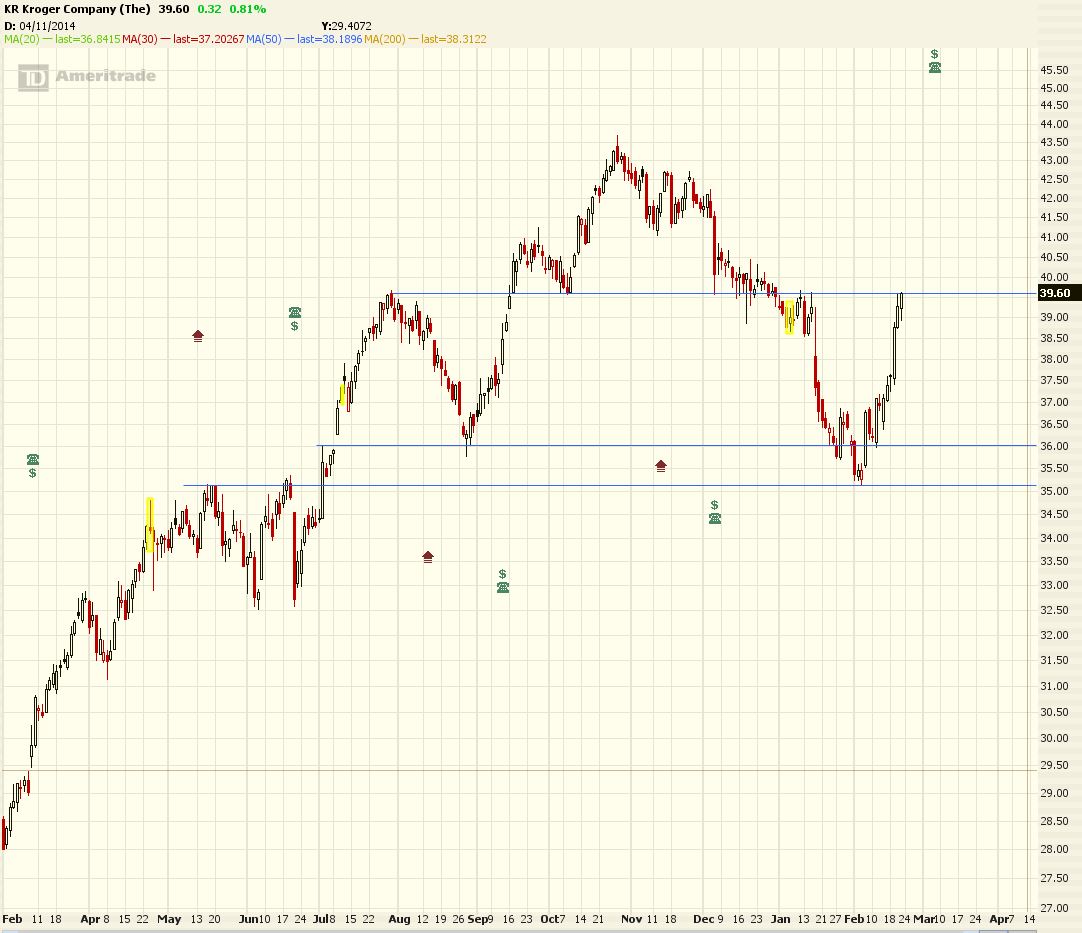
Task: Click the KR Kroger Company (The) title
Action: [x=77, y=9]
